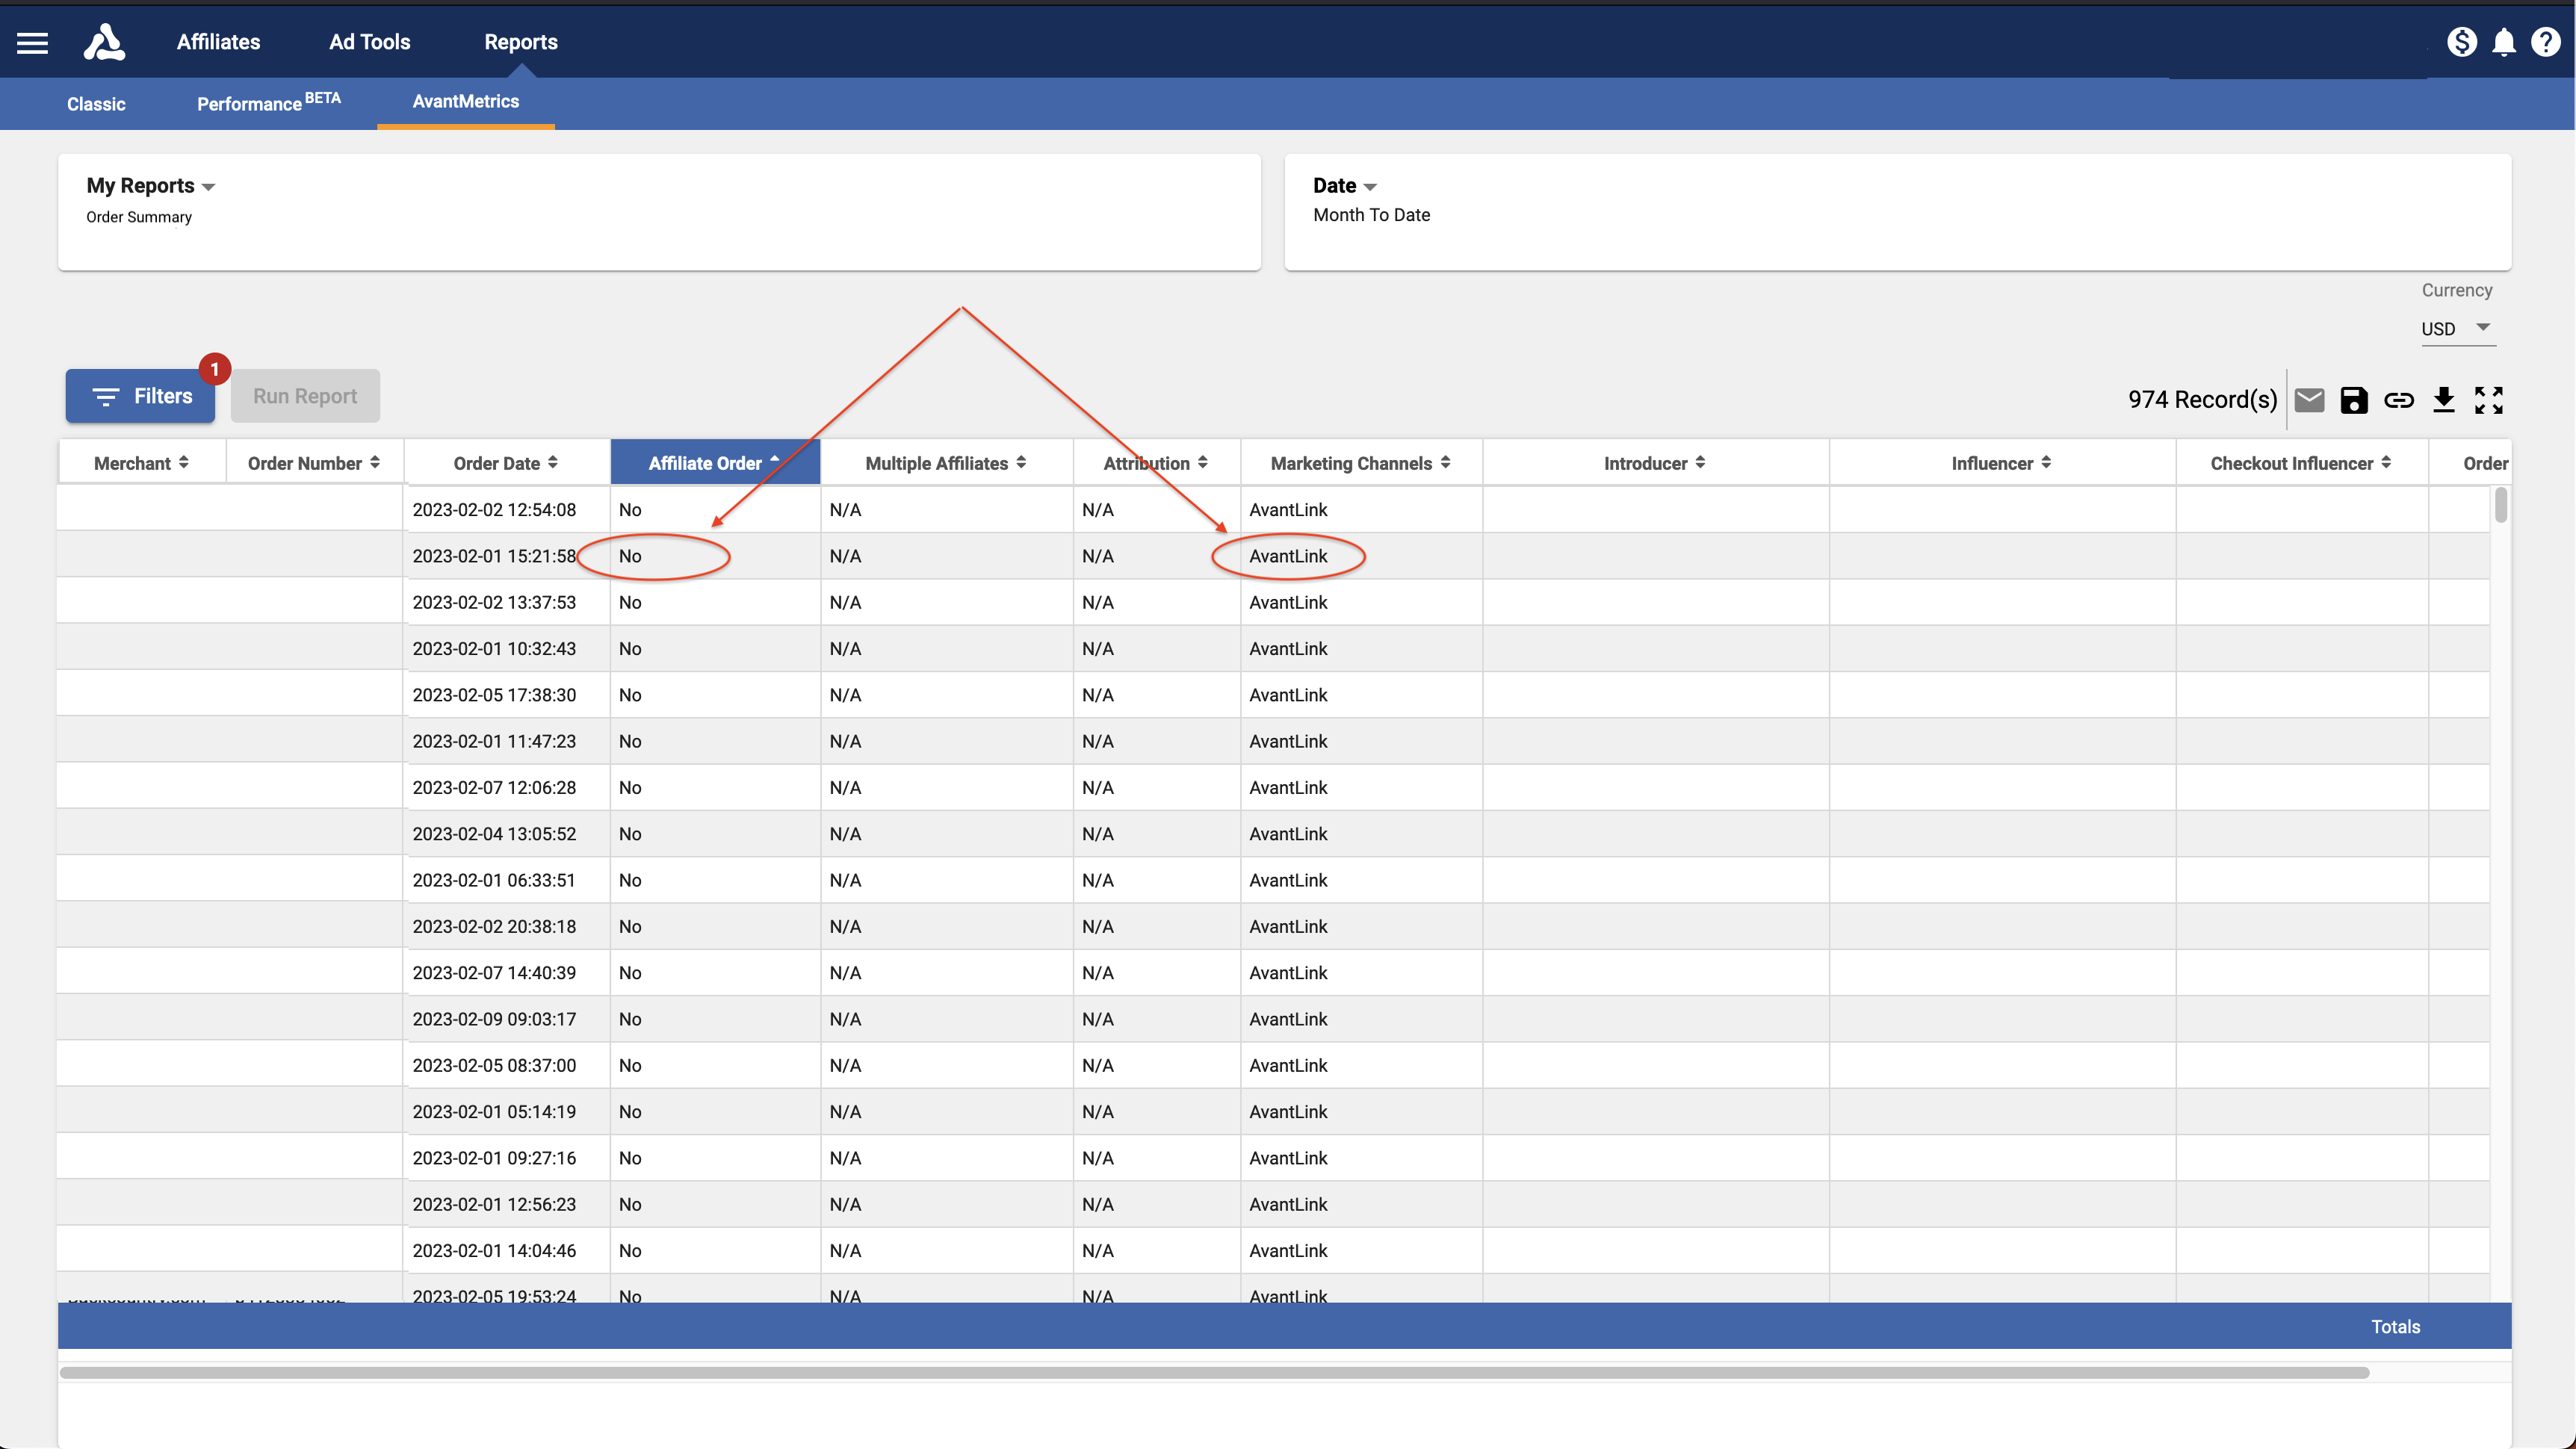Open the Ad Tools menu
Image resolution: width=2576 pixels, height=1449 pixels.
[x=370, y=42]
